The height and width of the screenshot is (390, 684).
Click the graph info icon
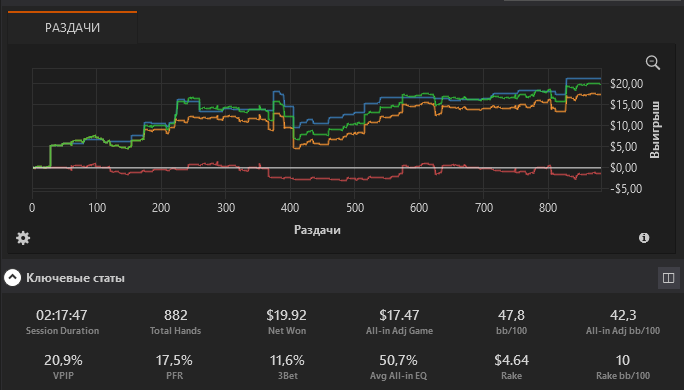click(644, 238)
